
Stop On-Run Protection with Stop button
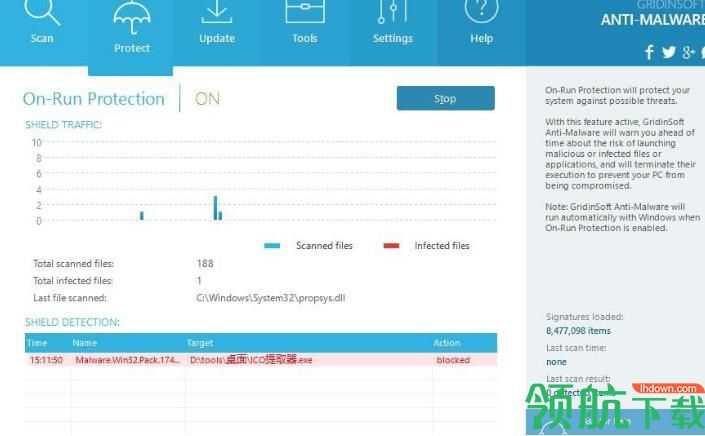[x=446, y=98]
